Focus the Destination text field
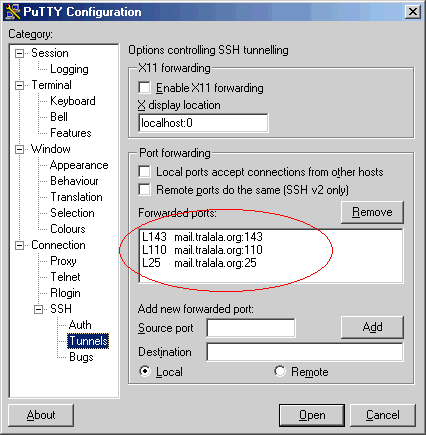426x435 pixels. (x=305, y=352)
